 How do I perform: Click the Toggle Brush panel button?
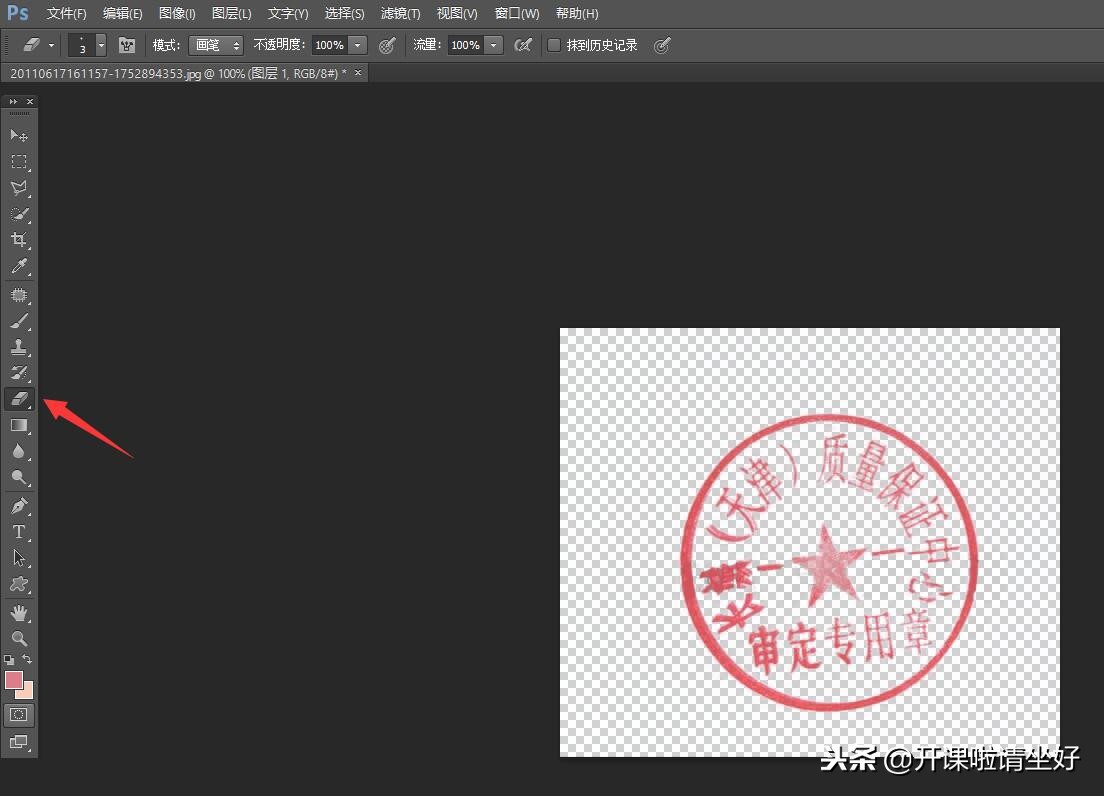point(127,45)
